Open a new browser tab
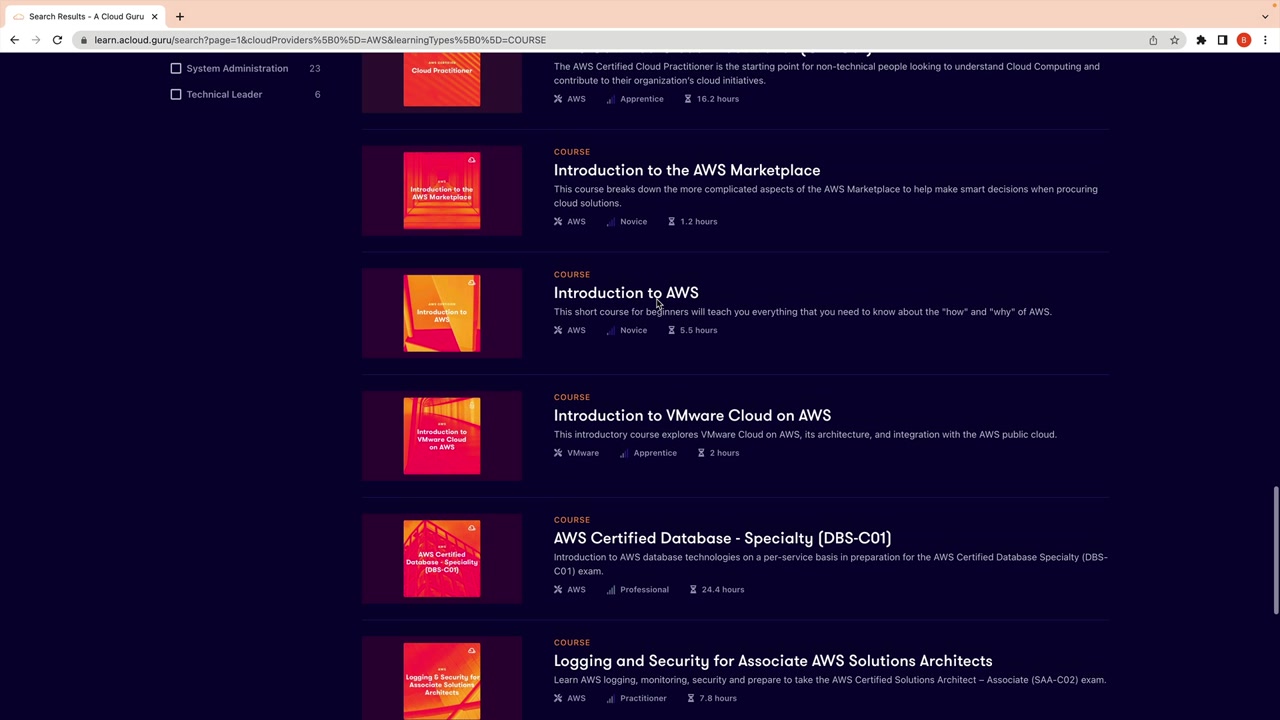Viewport: 1280px width, 720px height. coord(180,16)
